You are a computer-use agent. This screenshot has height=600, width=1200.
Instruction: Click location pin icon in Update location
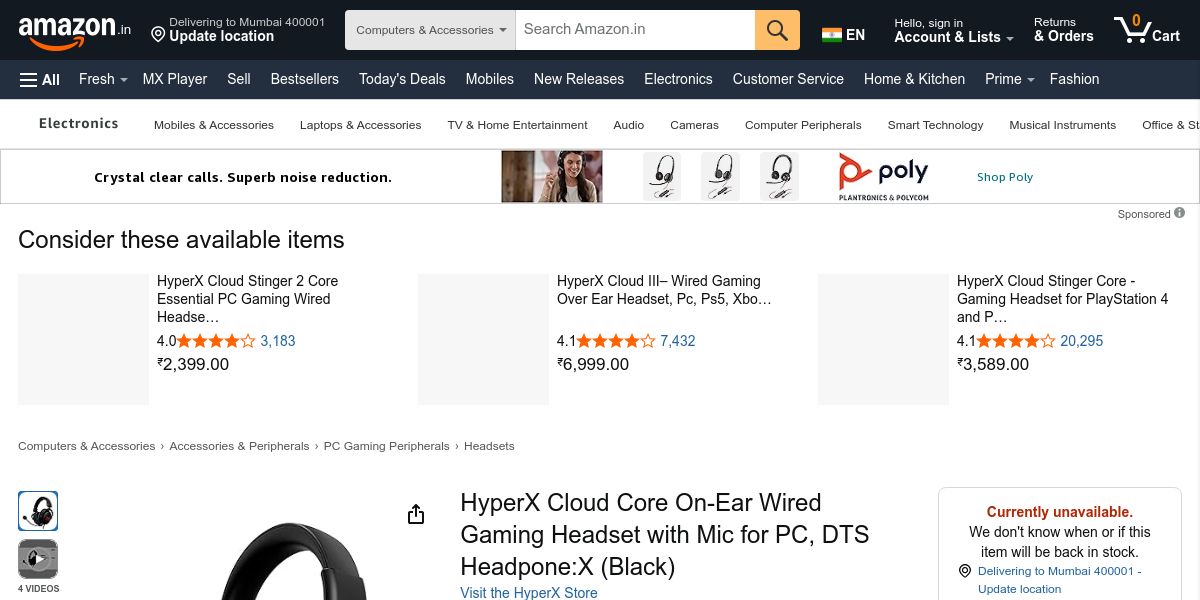(158, 36)
